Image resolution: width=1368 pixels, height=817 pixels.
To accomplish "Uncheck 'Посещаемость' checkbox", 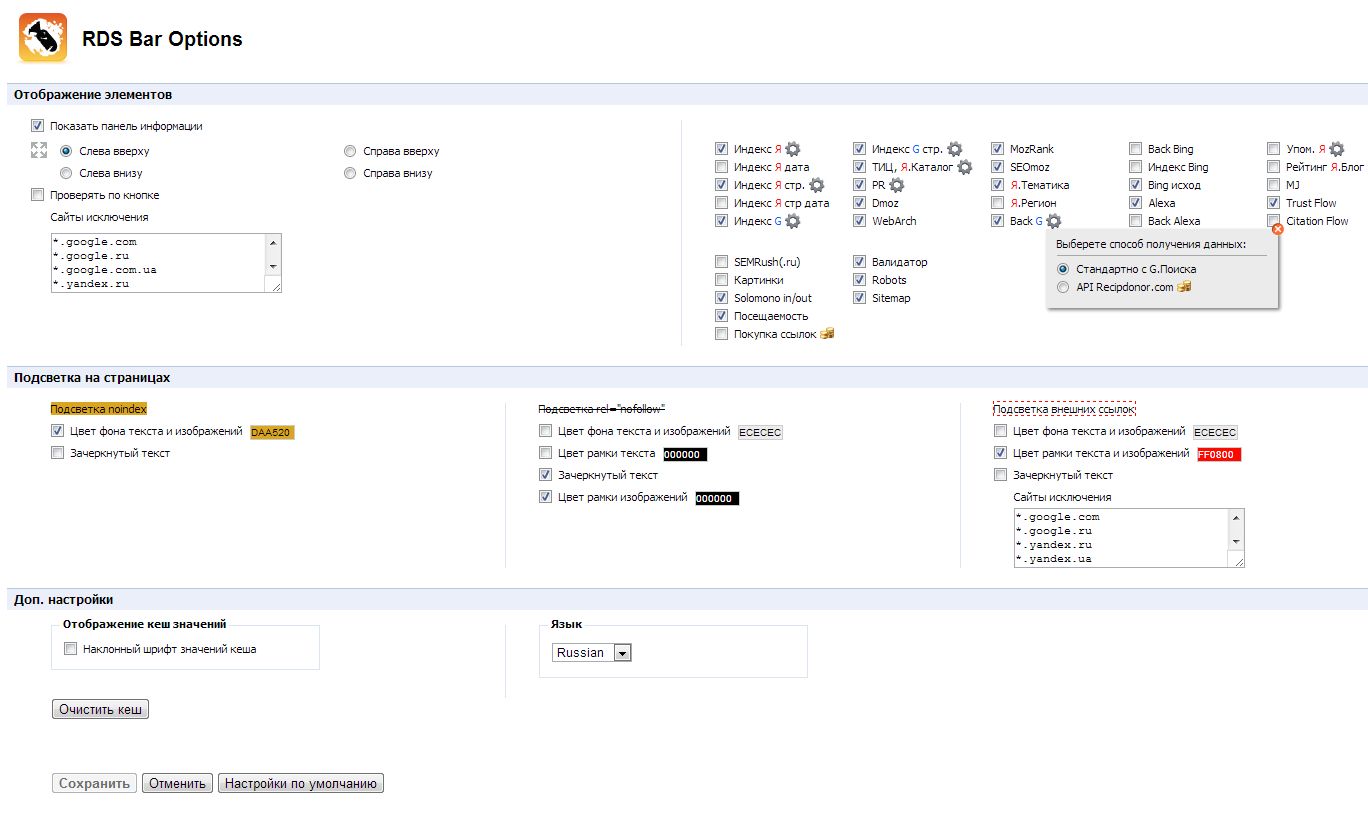I will 721,316.
